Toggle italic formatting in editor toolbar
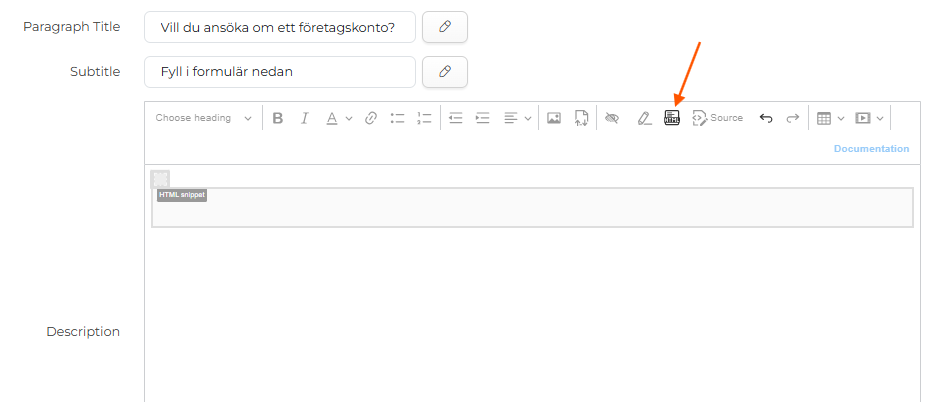The image size is (931, 402). [305, 118]
